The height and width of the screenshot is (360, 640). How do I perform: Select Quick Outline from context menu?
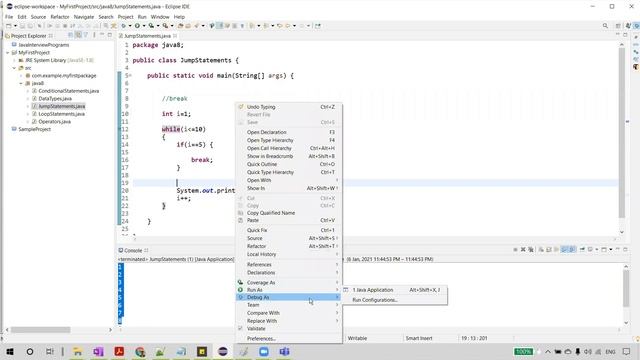click(x=289, y=164)
